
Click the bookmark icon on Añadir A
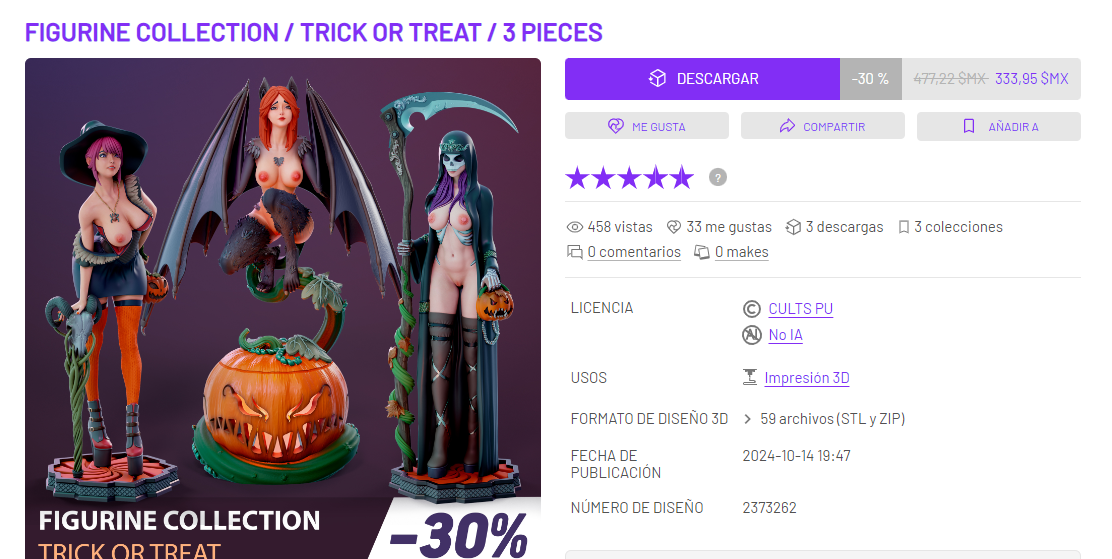coord(969,126)
